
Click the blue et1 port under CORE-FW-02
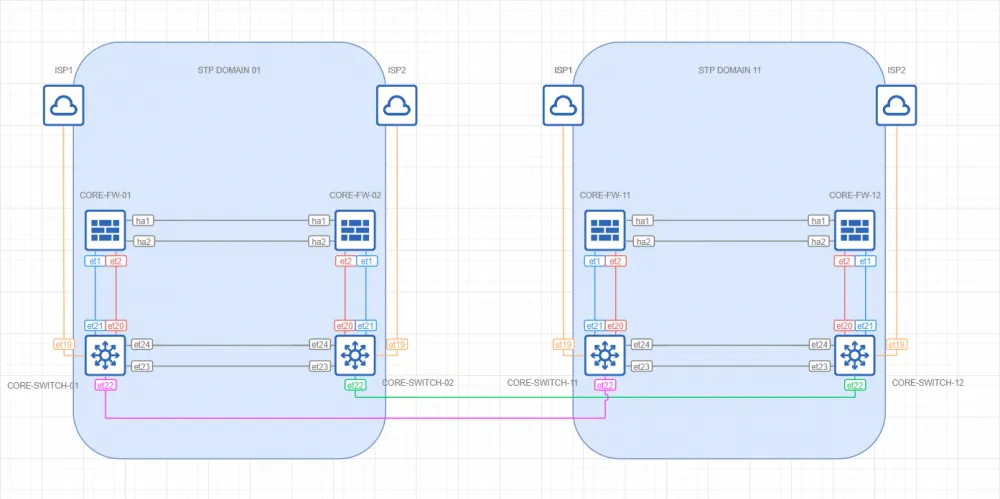[366, 261]
